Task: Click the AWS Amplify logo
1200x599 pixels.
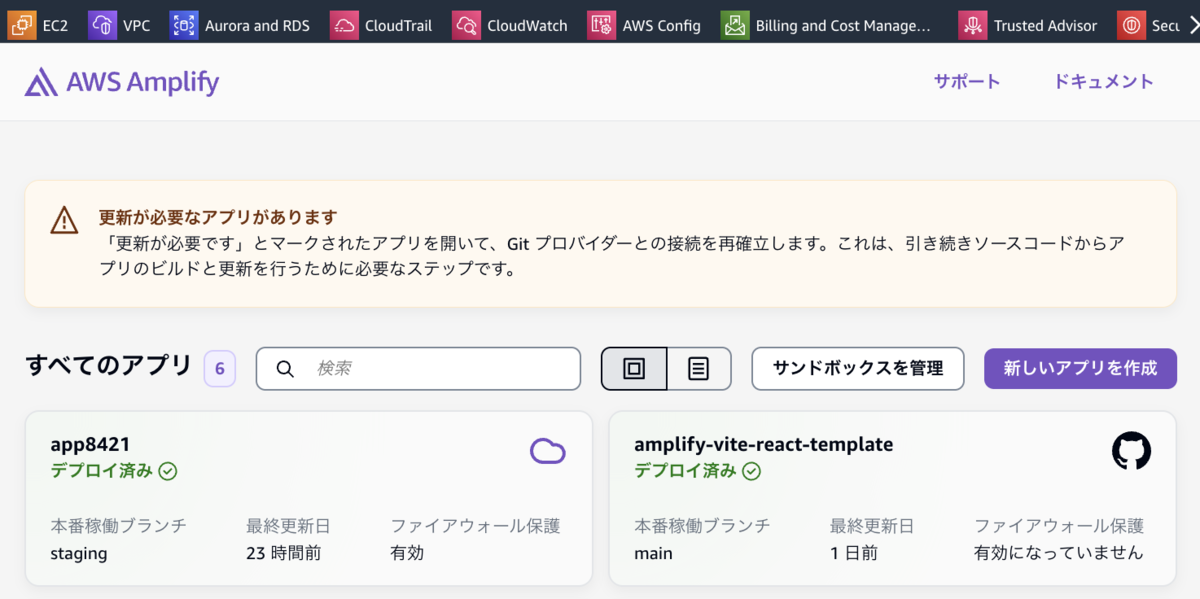Action: click(x=122, y=82)
